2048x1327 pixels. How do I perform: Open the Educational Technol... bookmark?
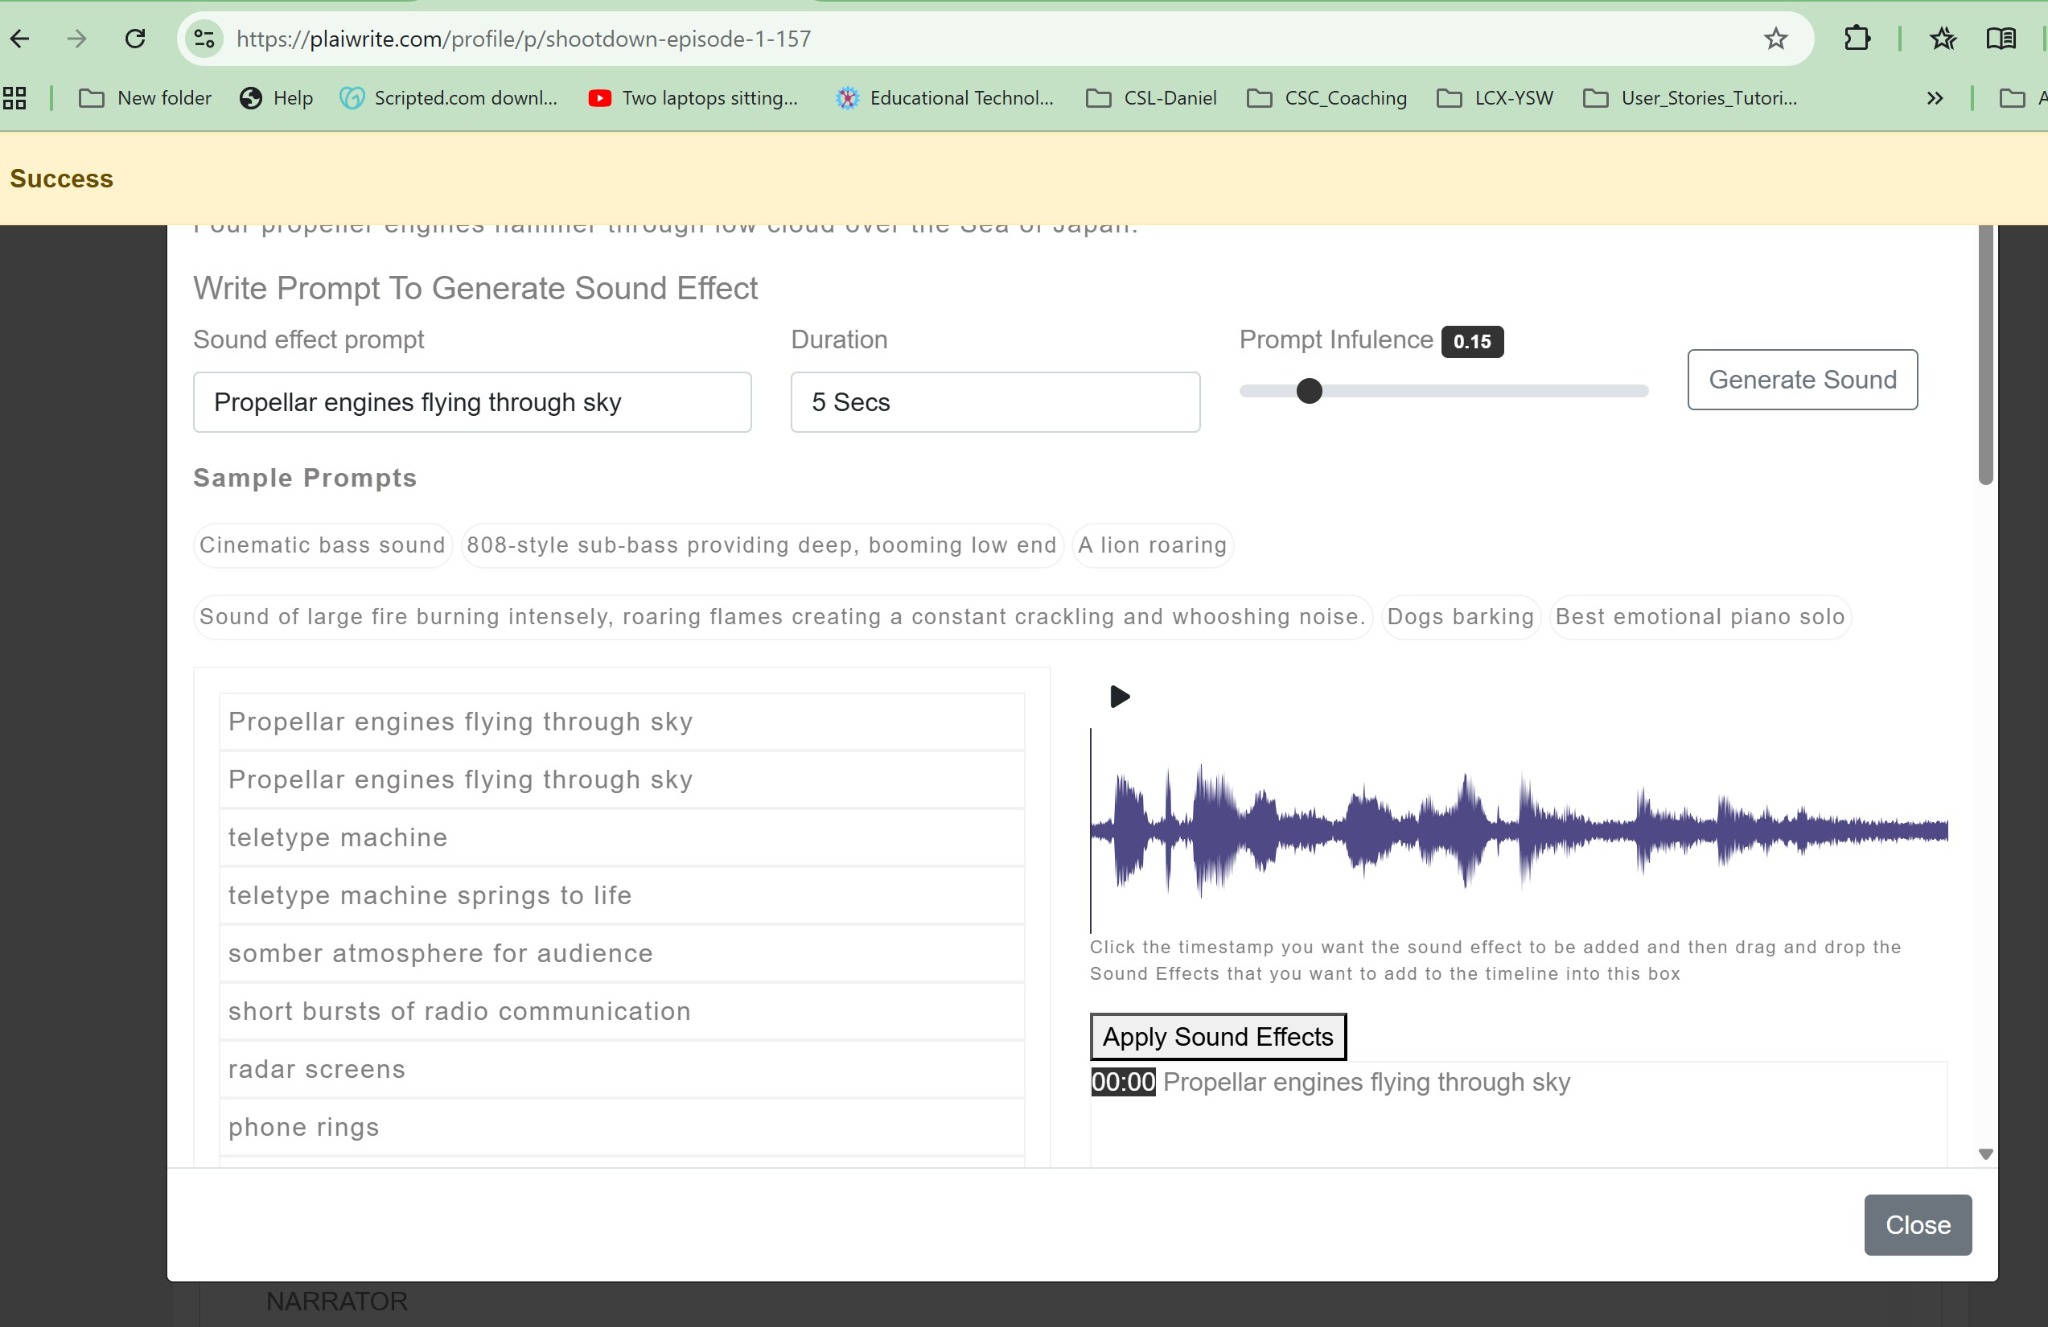[945, 98]
